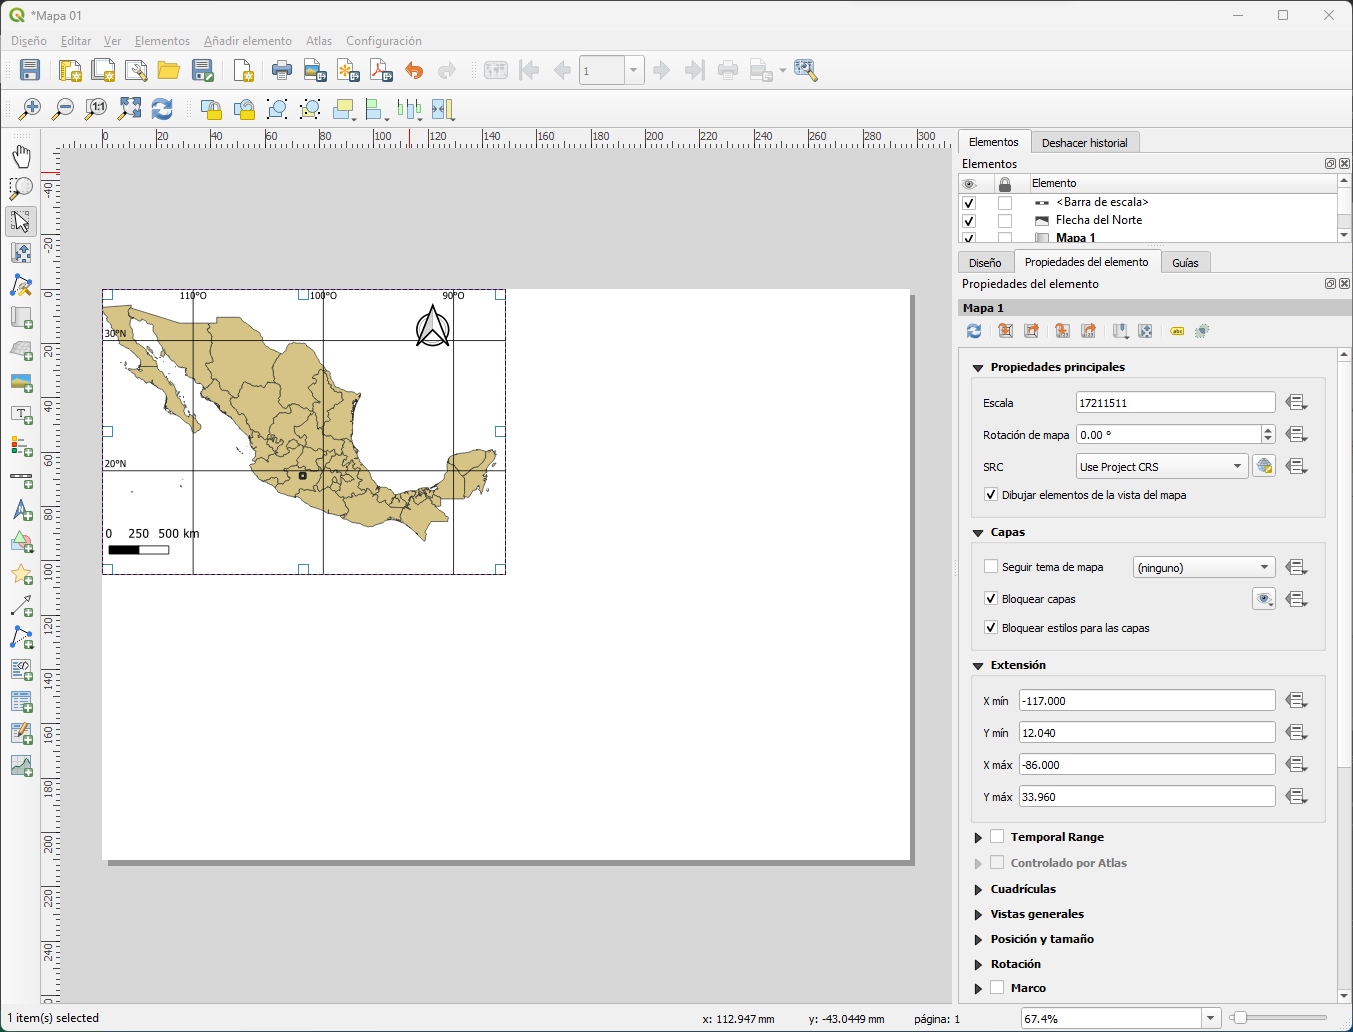Switch to the Guías tab
1353x1032 pixels.
click(1185, 263)
